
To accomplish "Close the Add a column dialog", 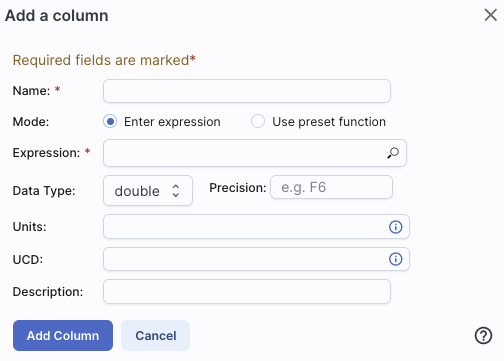I will tap(491, 15).
